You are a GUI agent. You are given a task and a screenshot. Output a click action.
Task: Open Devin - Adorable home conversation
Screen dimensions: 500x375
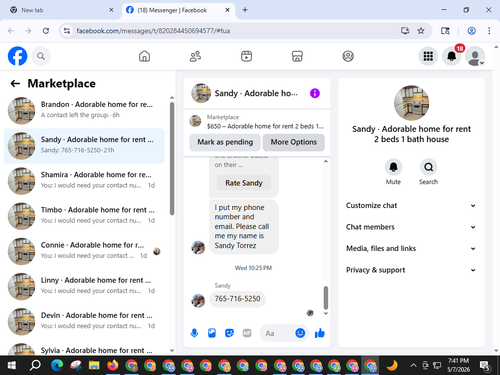(84, 321)
